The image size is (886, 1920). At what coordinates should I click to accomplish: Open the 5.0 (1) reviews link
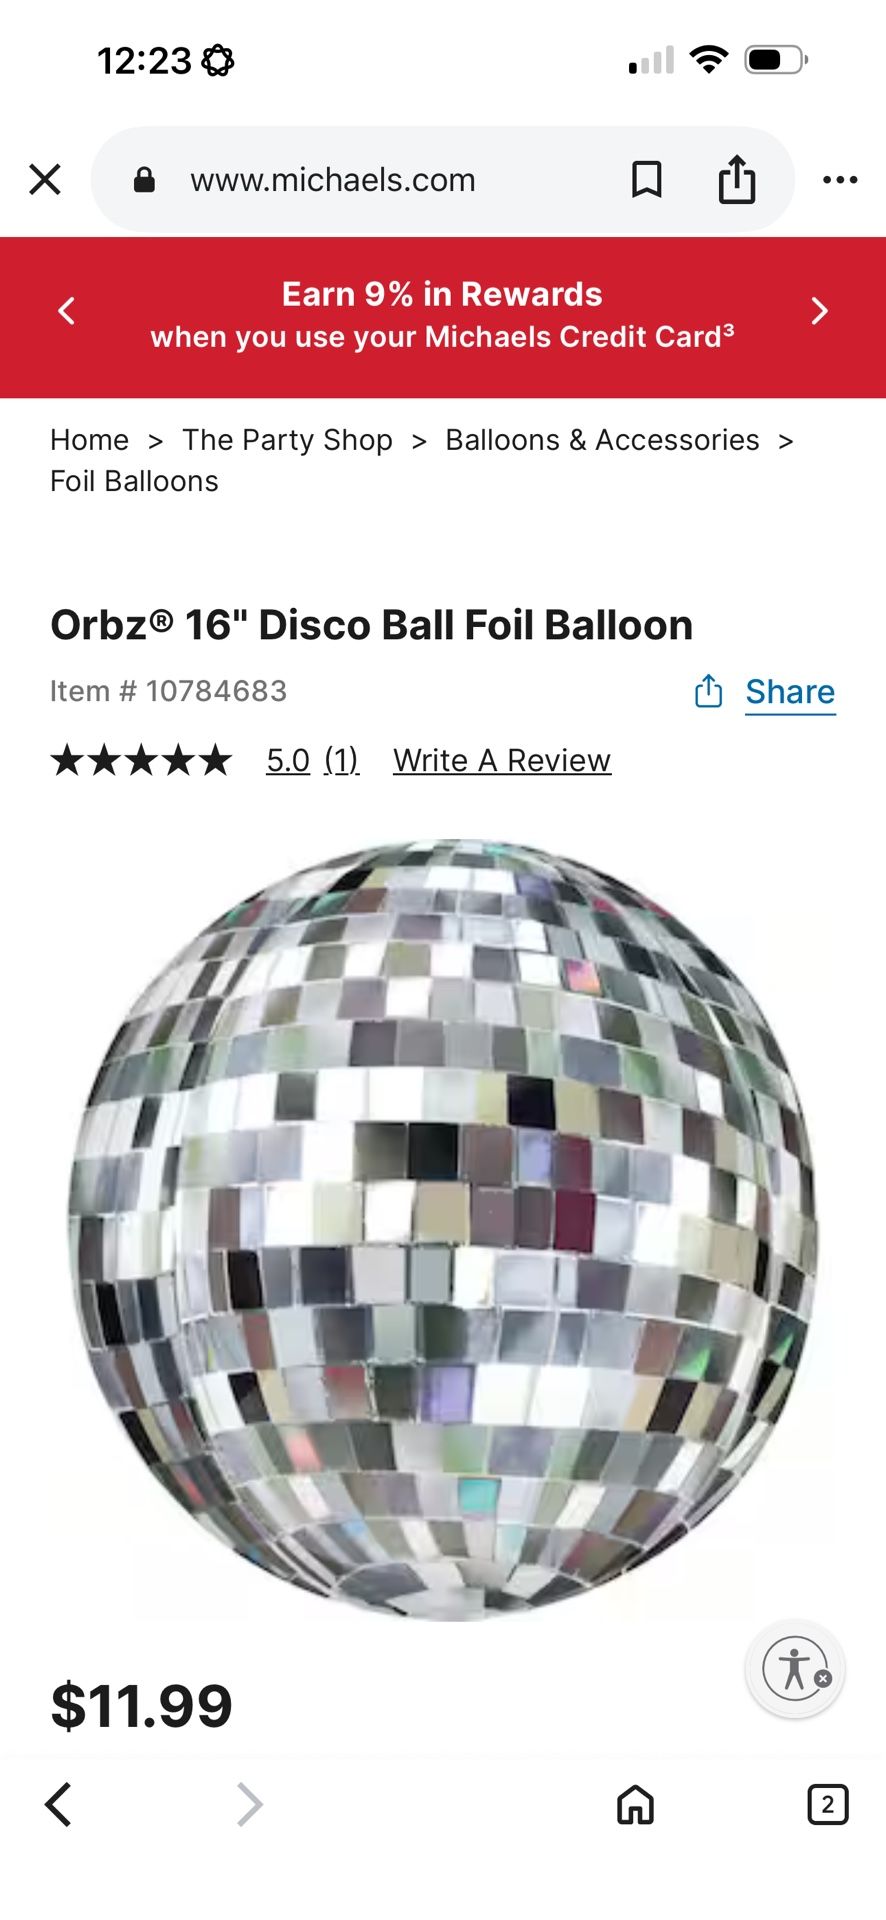(x=312, y=761)
